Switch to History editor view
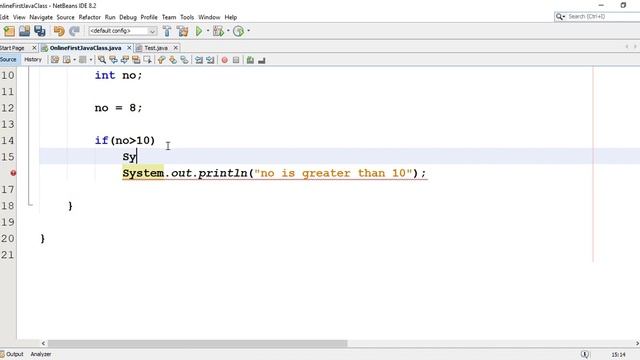The height and width of the screenshot is (360, 640). (33, 60)
